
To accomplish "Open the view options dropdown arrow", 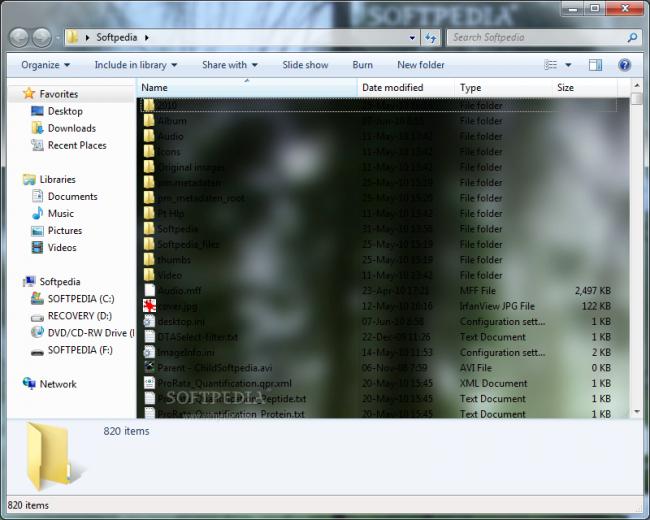I will 568,65.
